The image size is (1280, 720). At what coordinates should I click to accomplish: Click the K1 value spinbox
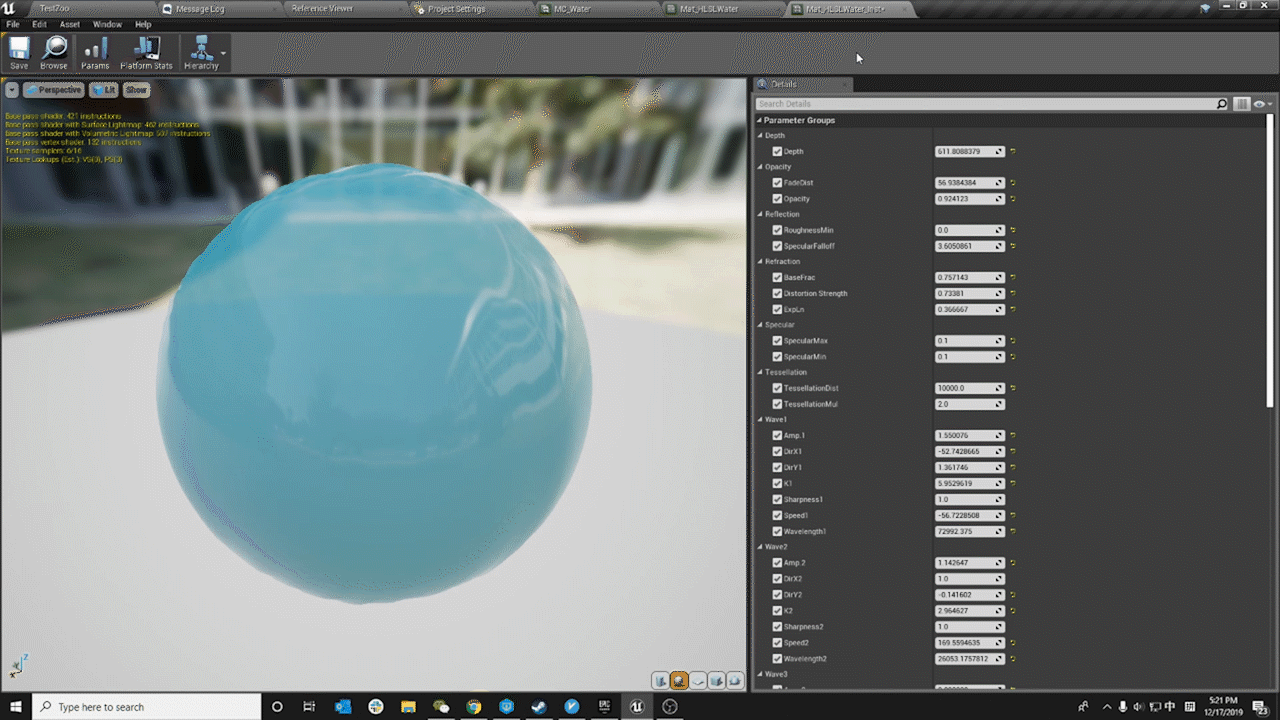pos(969,483)
